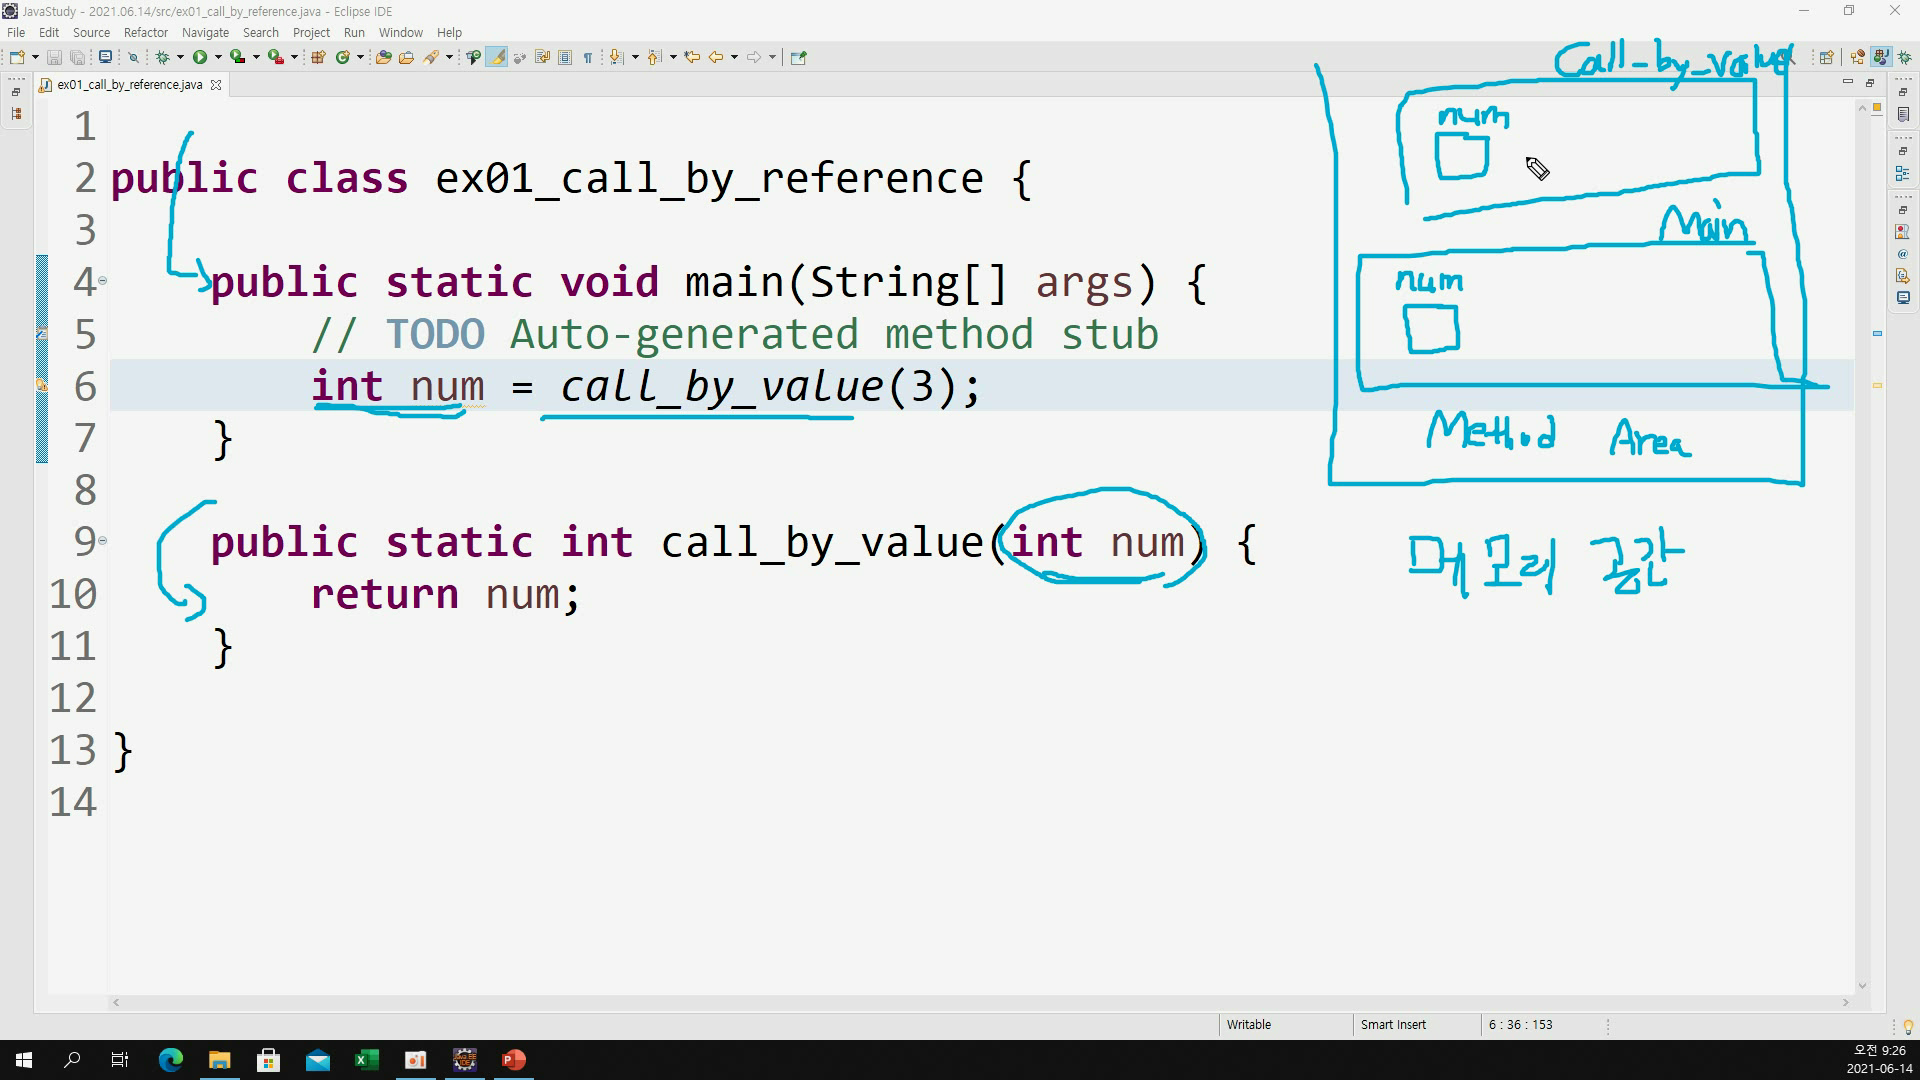Toggle block selection mode icon
1920x1080 pixels.
(x=565, y=57)
